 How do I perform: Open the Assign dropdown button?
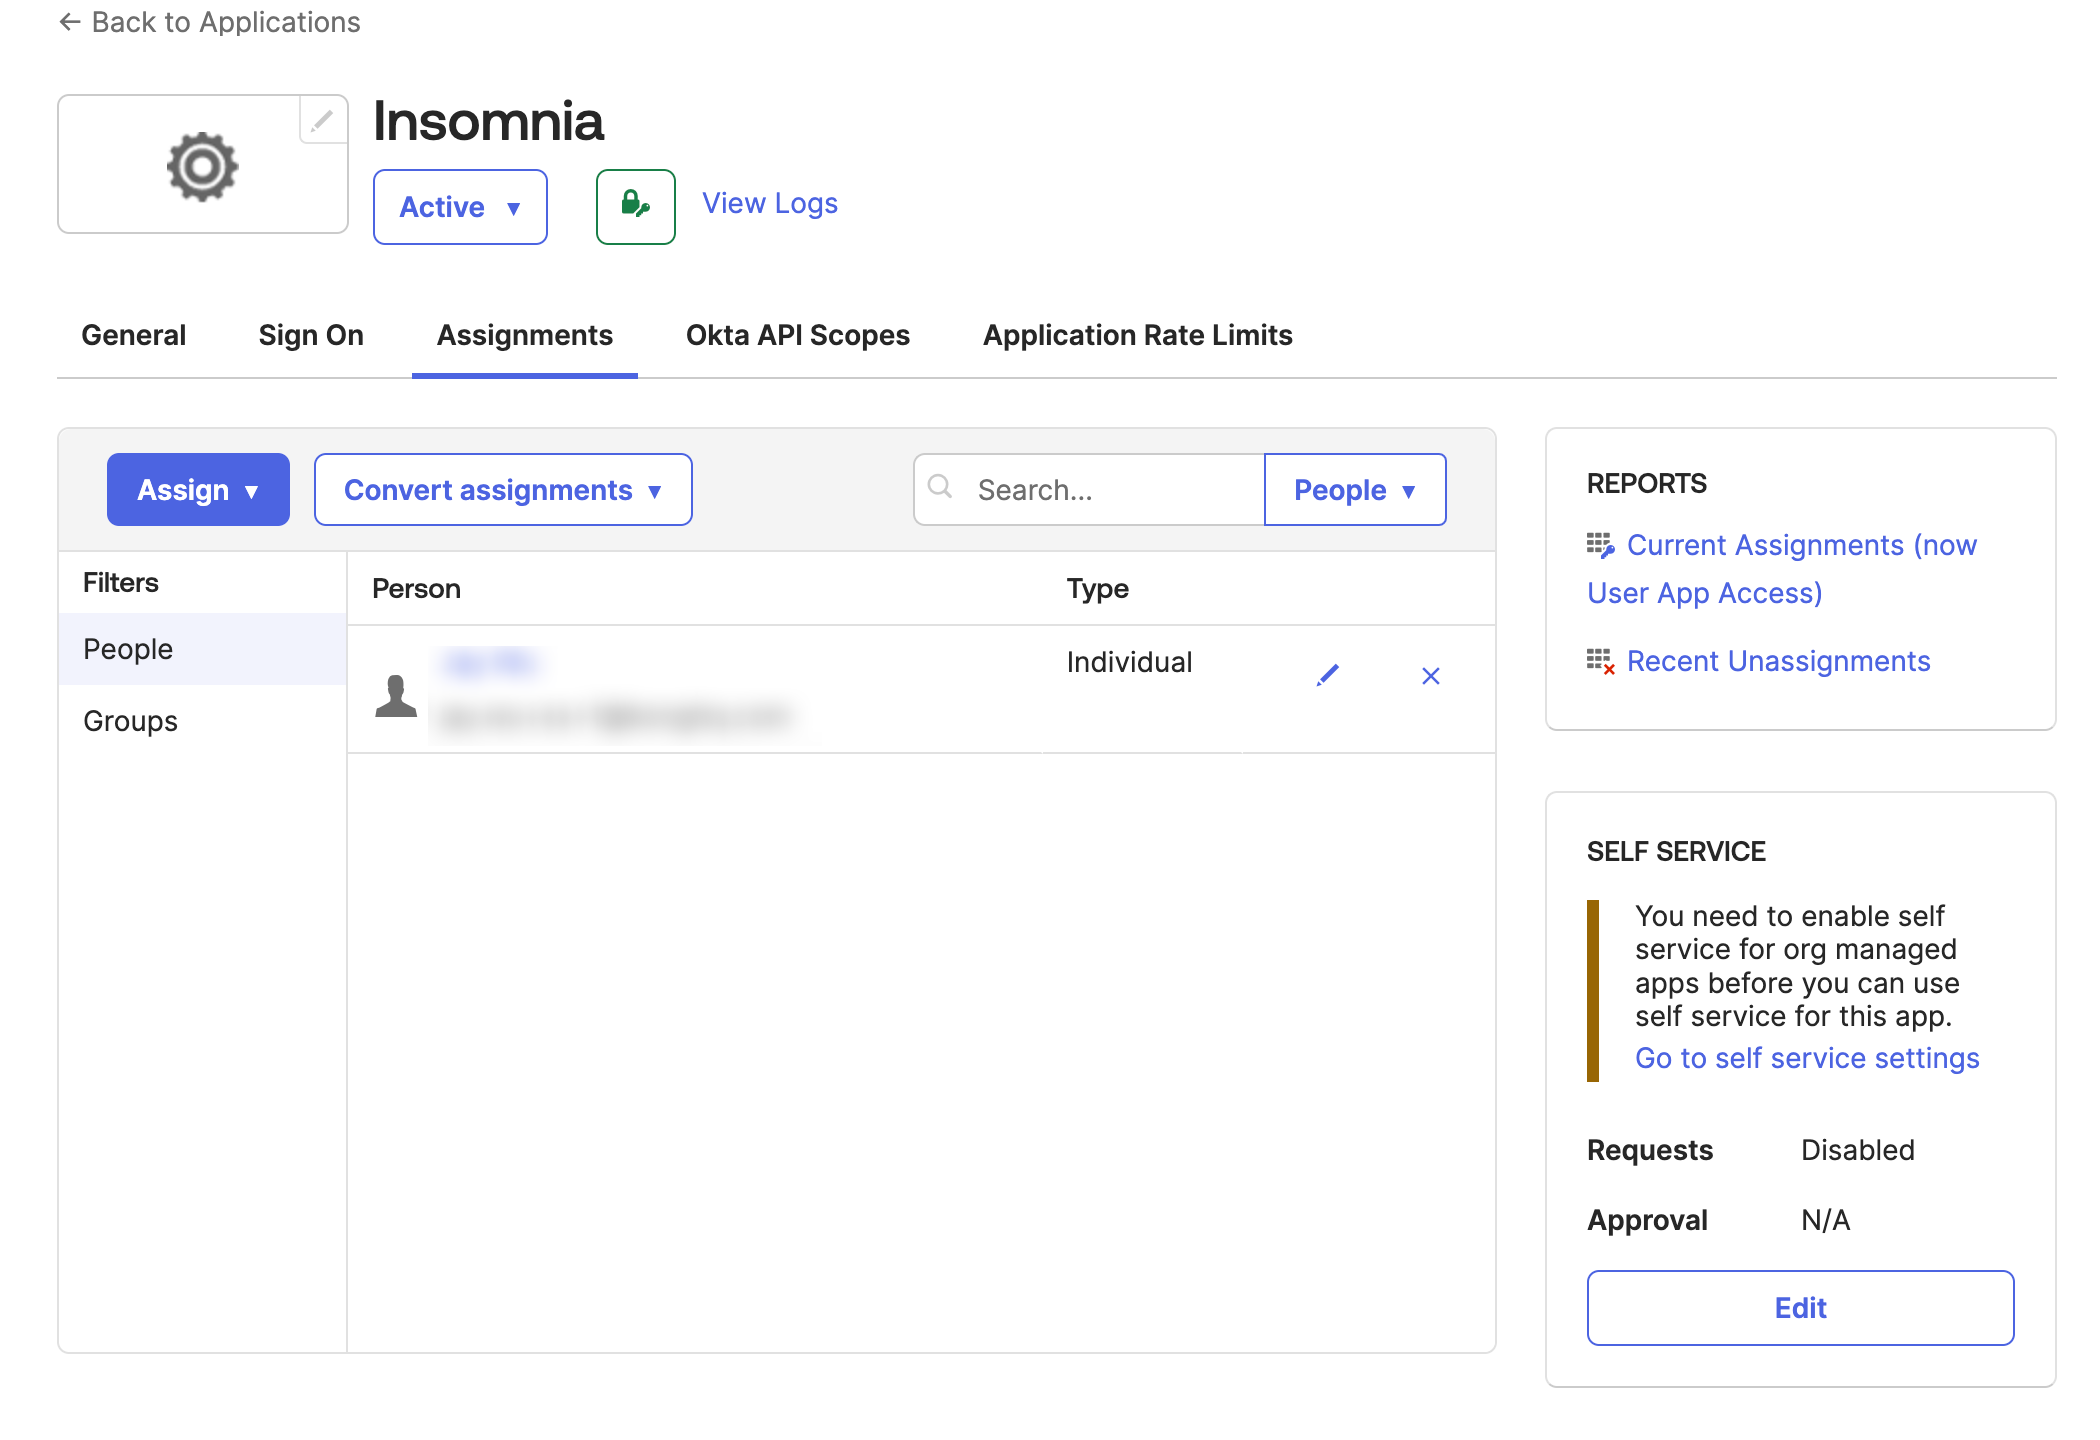[x=198, y=490]
